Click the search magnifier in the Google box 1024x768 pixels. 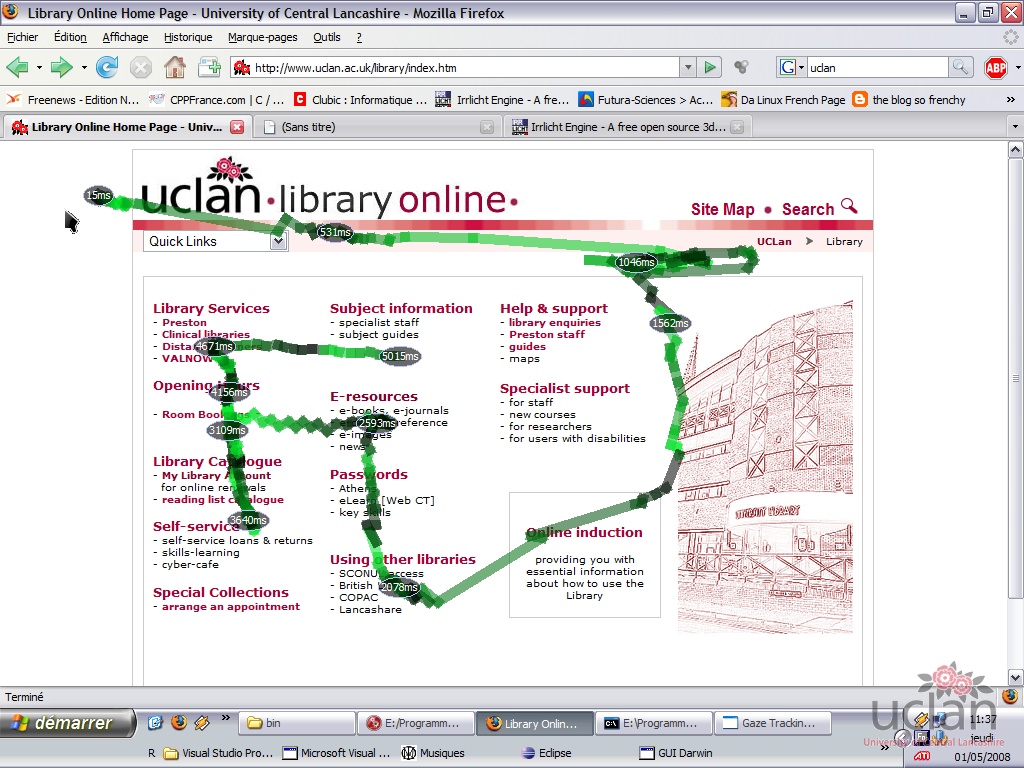point(960,67)
